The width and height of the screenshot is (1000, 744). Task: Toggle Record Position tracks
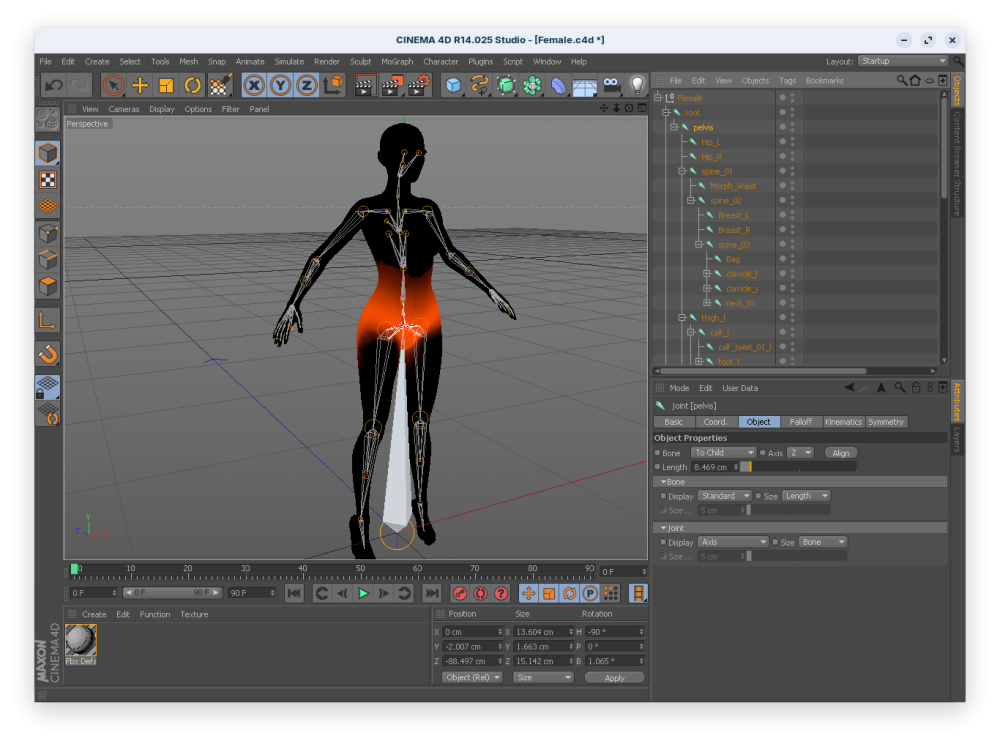(529, 593)
